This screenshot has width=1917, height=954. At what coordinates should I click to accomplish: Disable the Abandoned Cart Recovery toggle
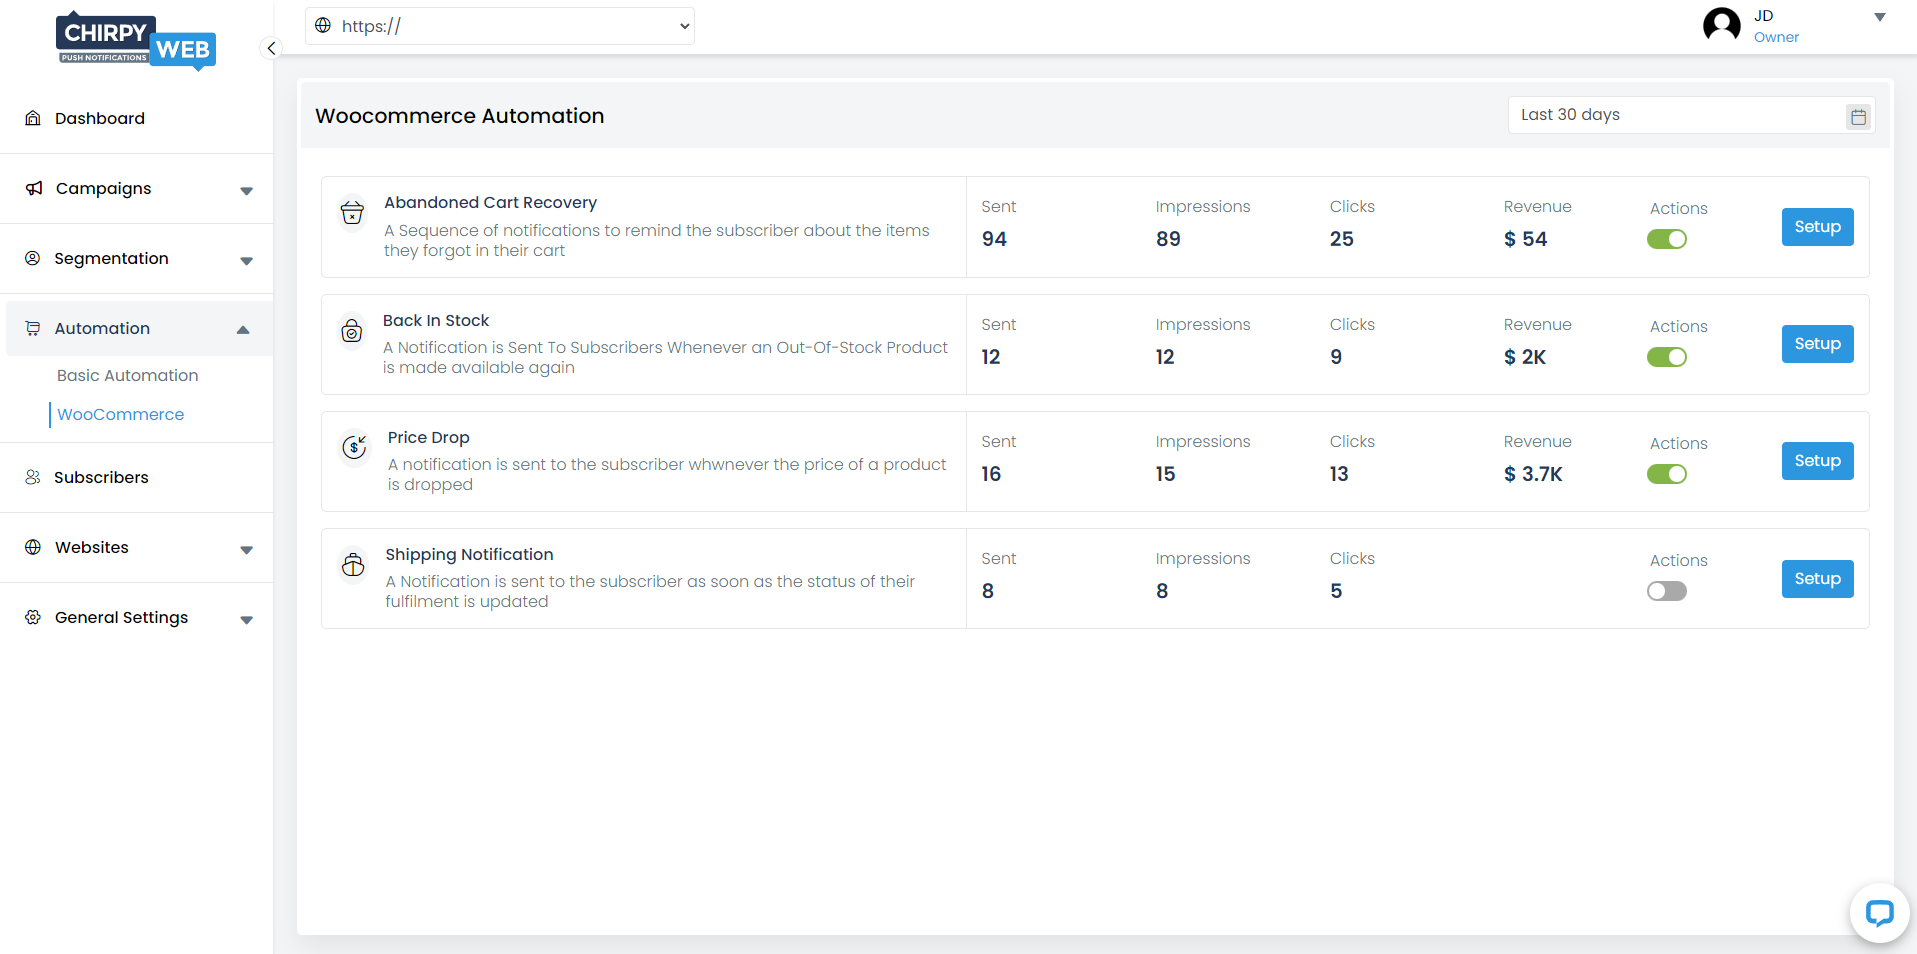(1667, 239)
